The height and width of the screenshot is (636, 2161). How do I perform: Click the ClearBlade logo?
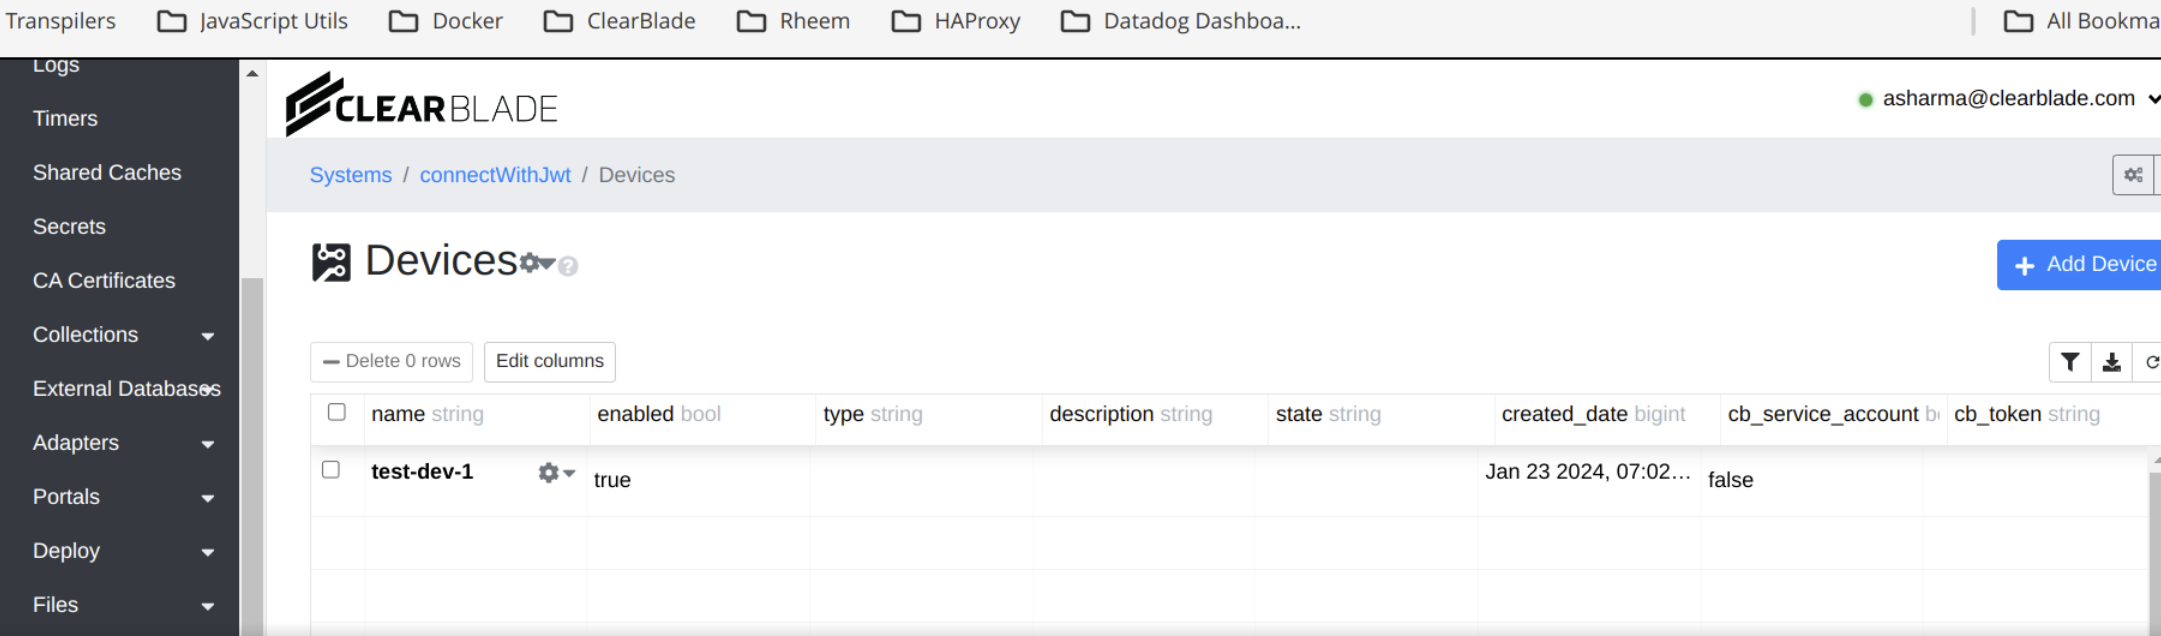(x=421, y=104)
